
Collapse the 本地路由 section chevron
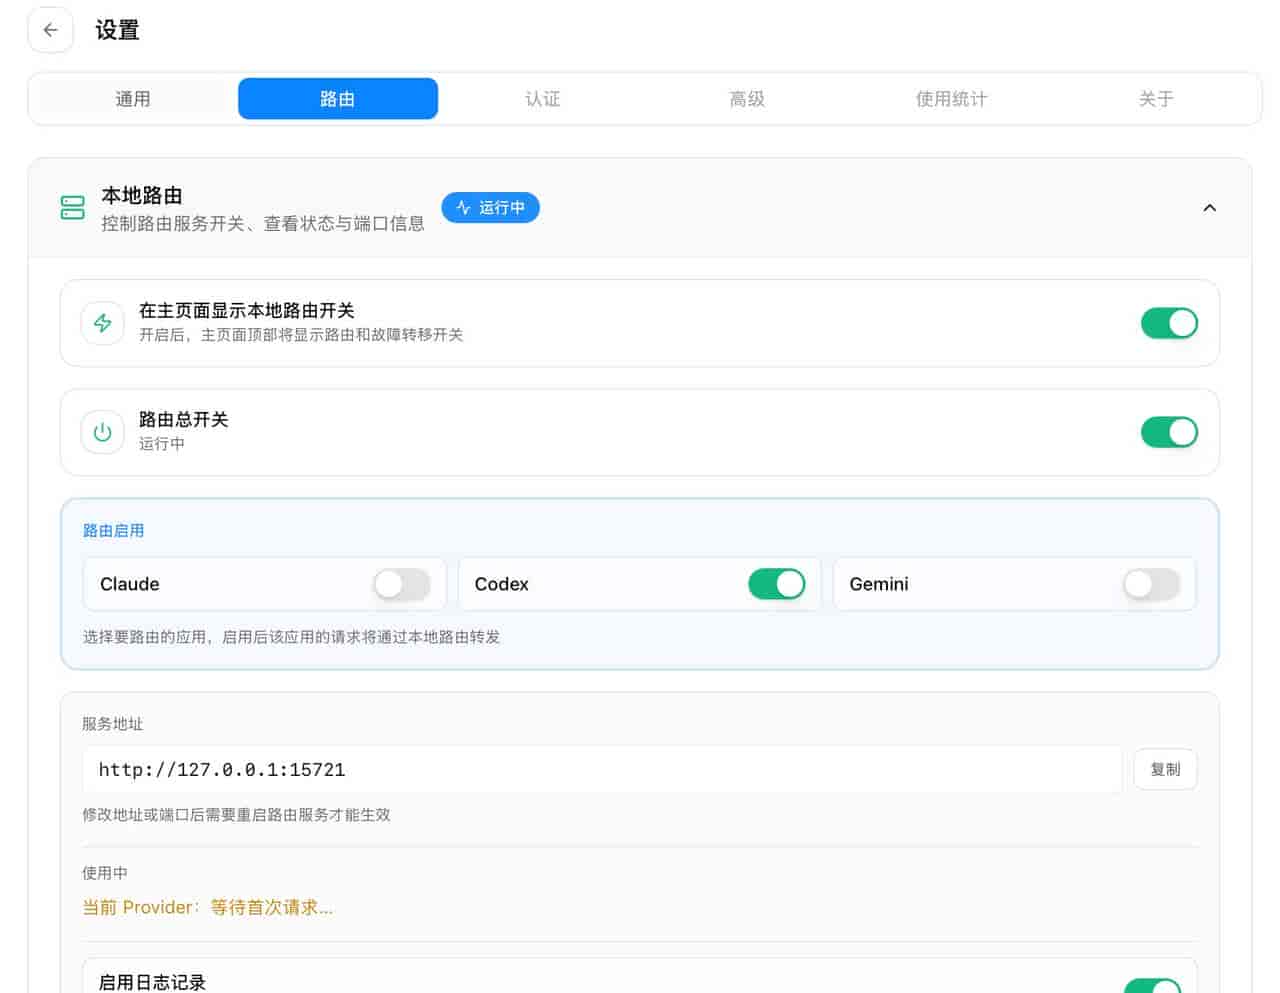click(x=1209, y=208)
